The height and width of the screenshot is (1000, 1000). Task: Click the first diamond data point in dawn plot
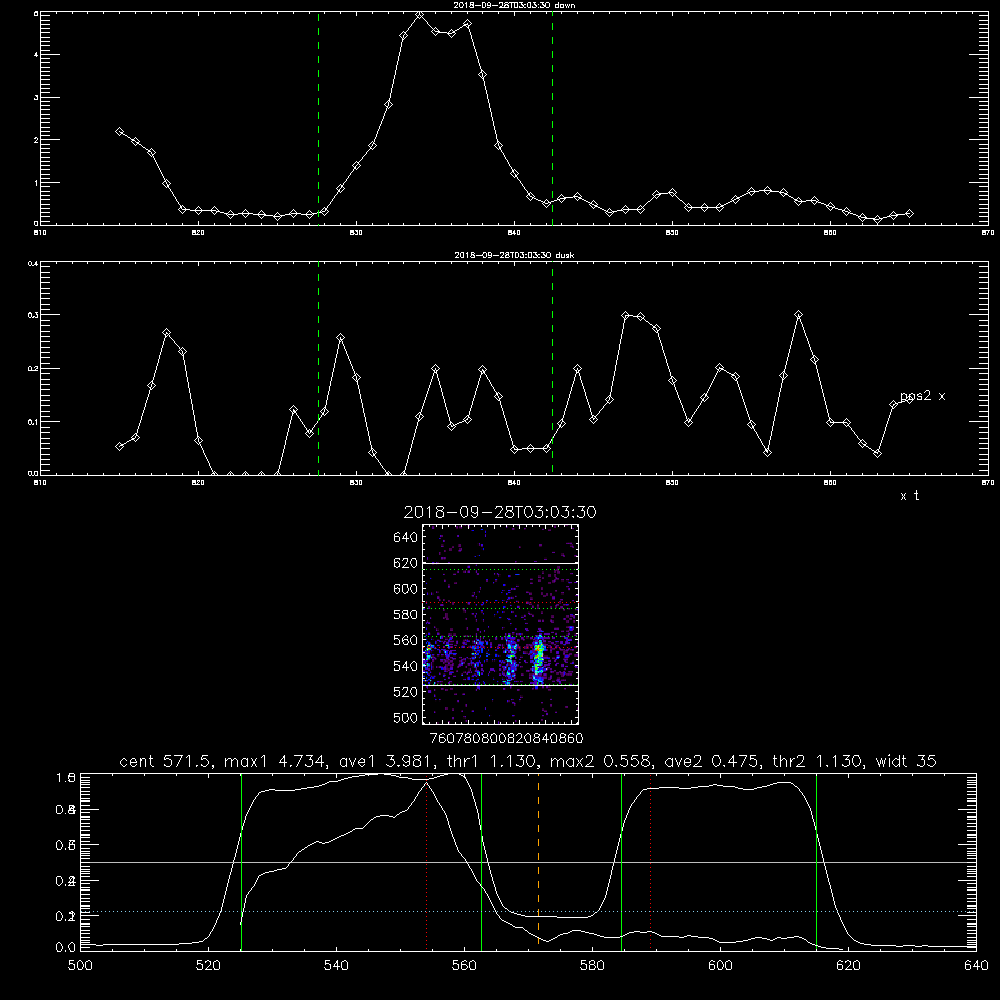tap(119, 131)
